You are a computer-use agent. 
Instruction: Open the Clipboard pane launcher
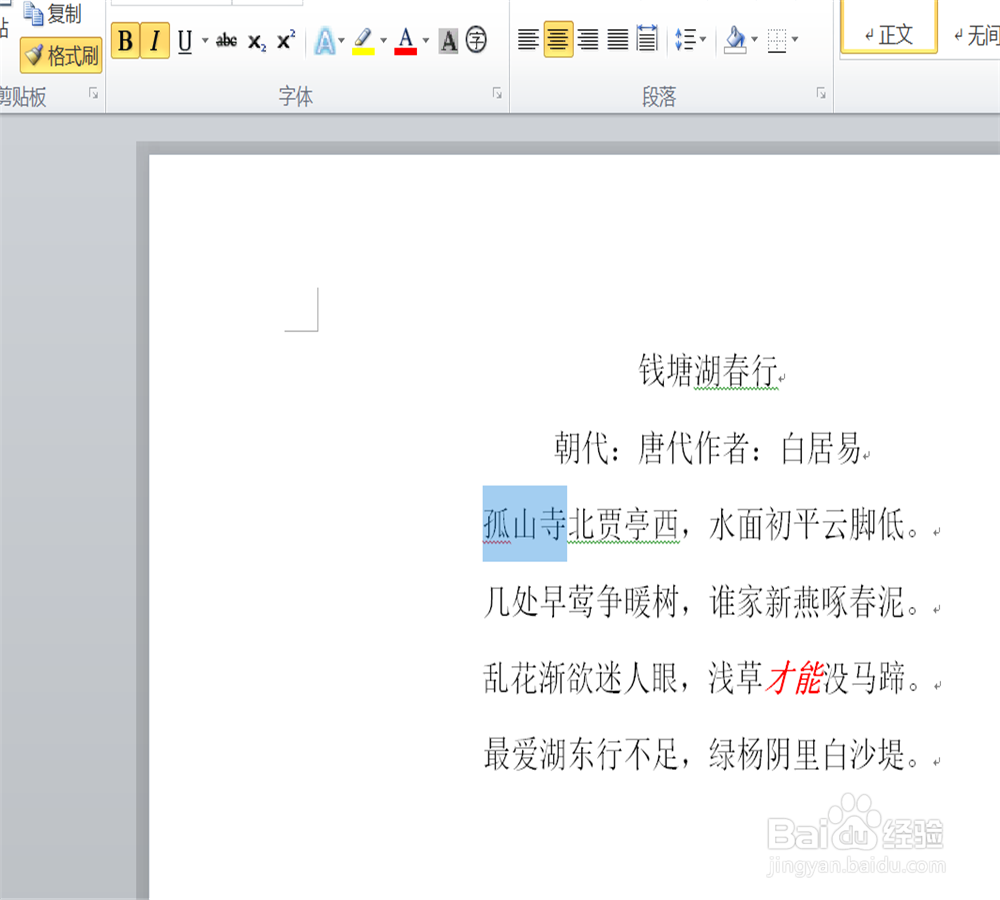point(93,92)
